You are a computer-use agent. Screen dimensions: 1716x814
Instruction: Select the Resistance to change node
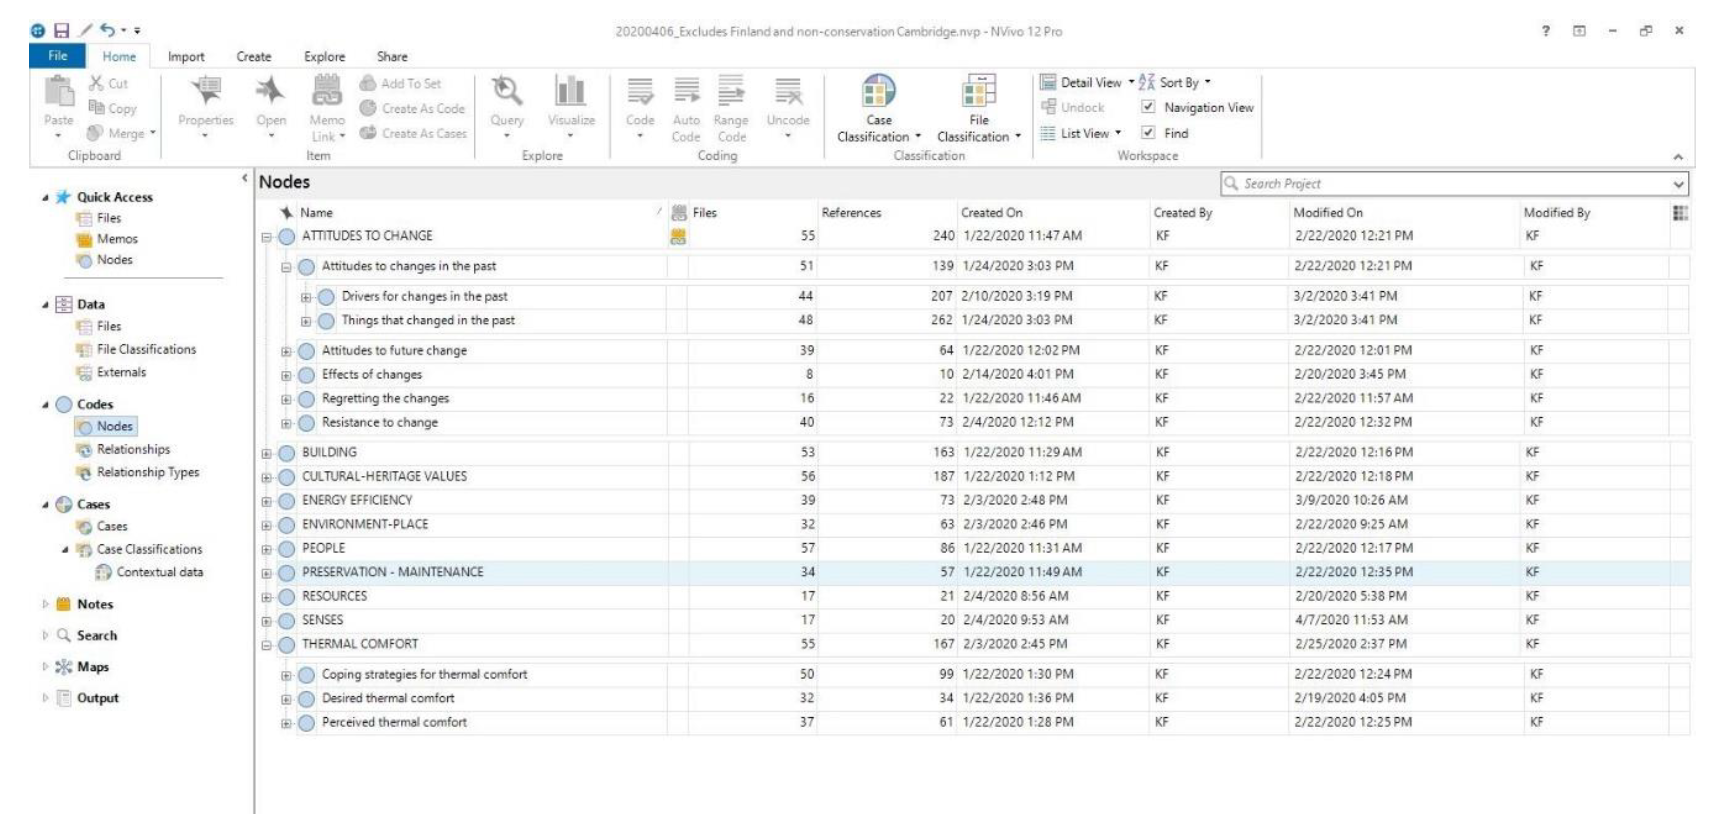point(379,423)
